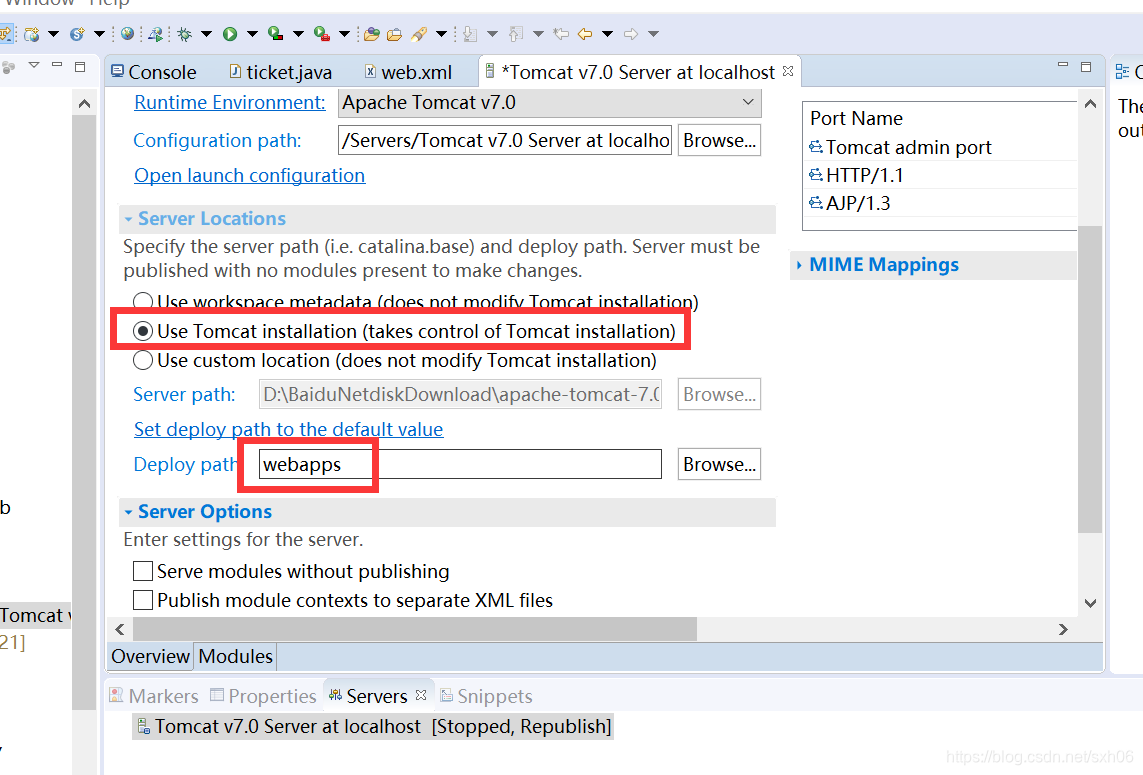The width and height of the screenshot is (1143, 775).
Task: Click the editor vertical scroll up arrow
Action: tap(1091, 104)
